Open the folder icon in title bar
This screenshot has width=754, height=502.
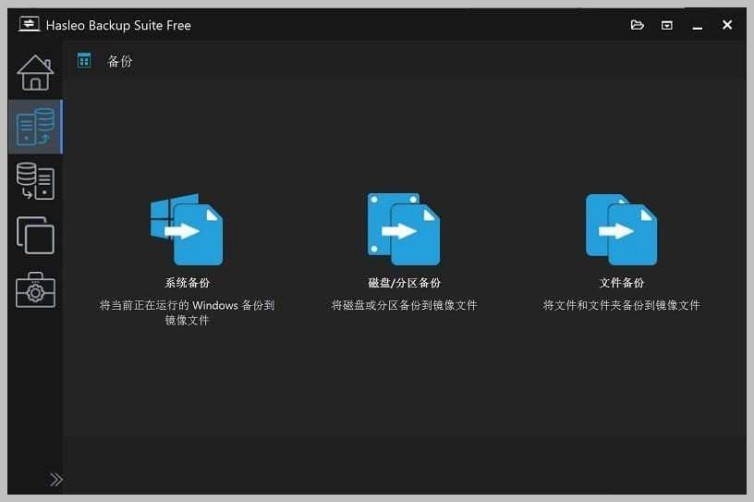pos(637,25)
